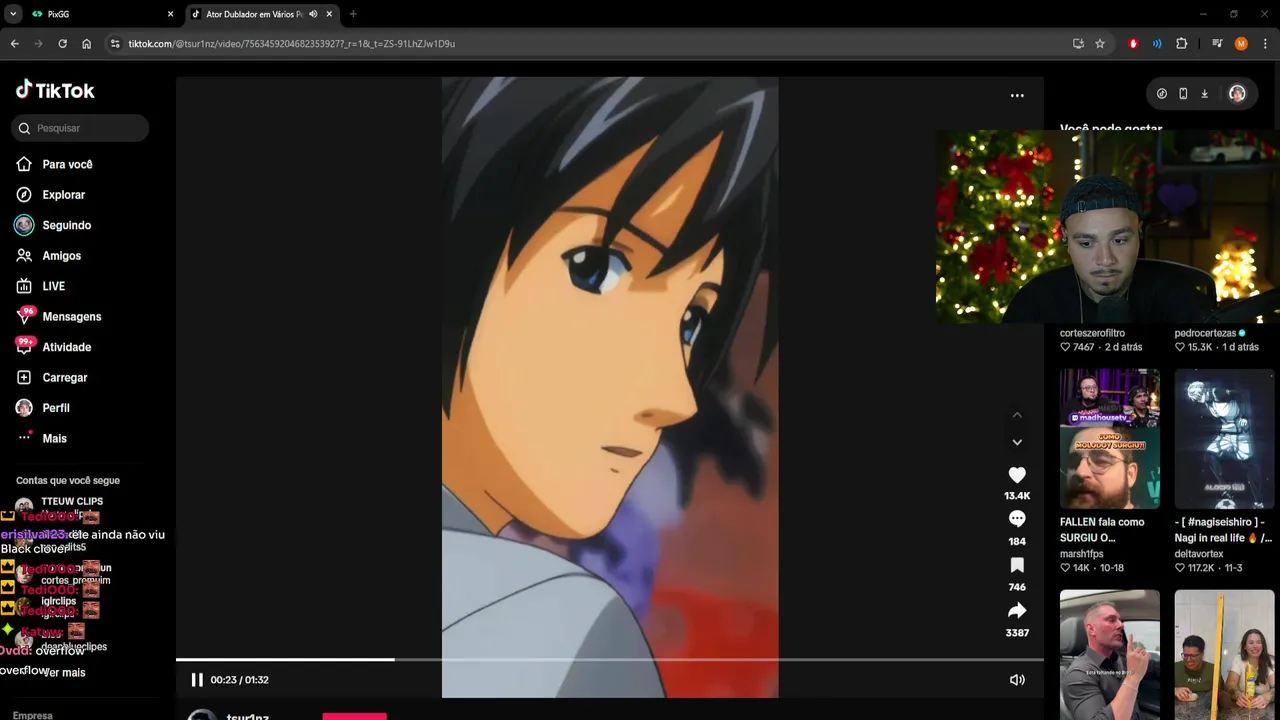
Task: Click the install app icon in address bar
Action: pos(1078,44)
